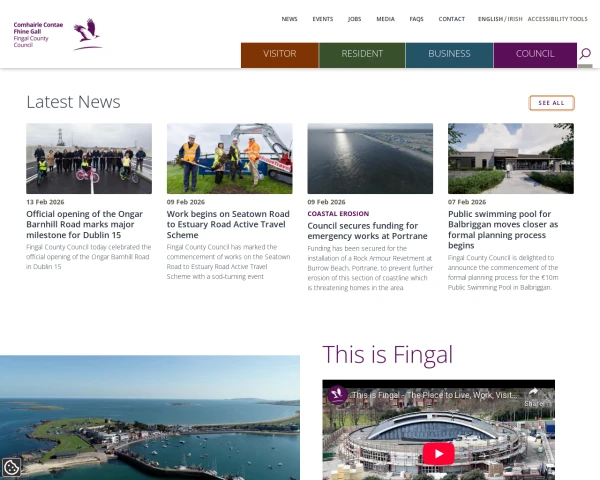Open the Business section
The width and height of the screenshot is (600, 480).
pos(449,55)
